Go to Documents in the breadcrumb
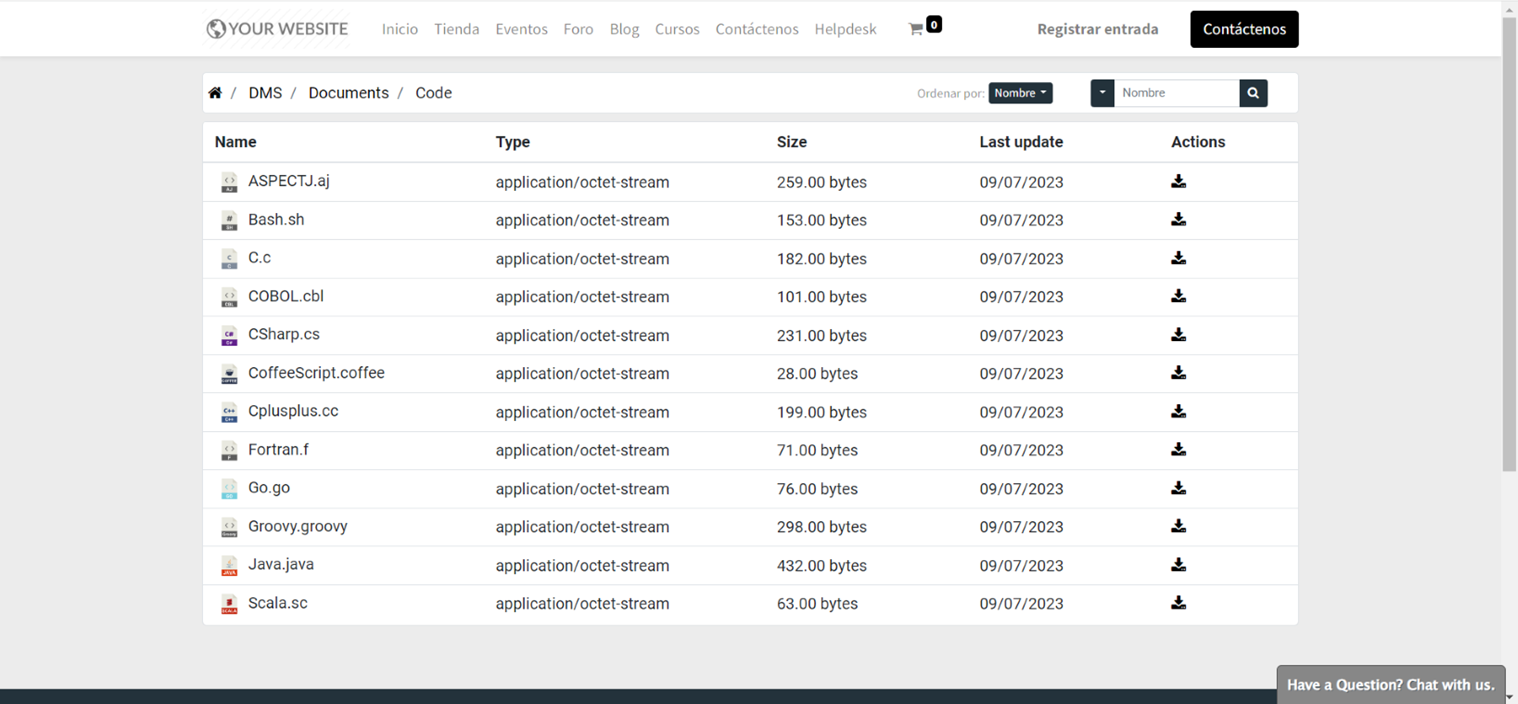 [x=348, y=93]
